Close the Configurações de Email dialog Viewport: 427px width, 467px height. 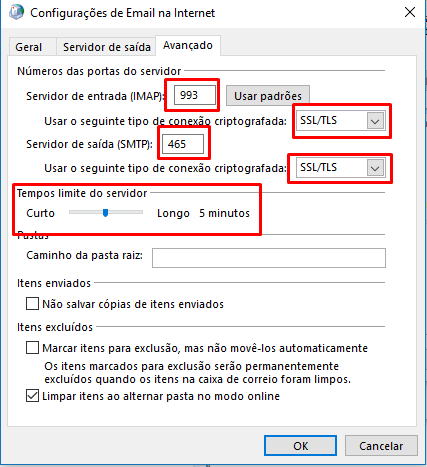(410, 12)
